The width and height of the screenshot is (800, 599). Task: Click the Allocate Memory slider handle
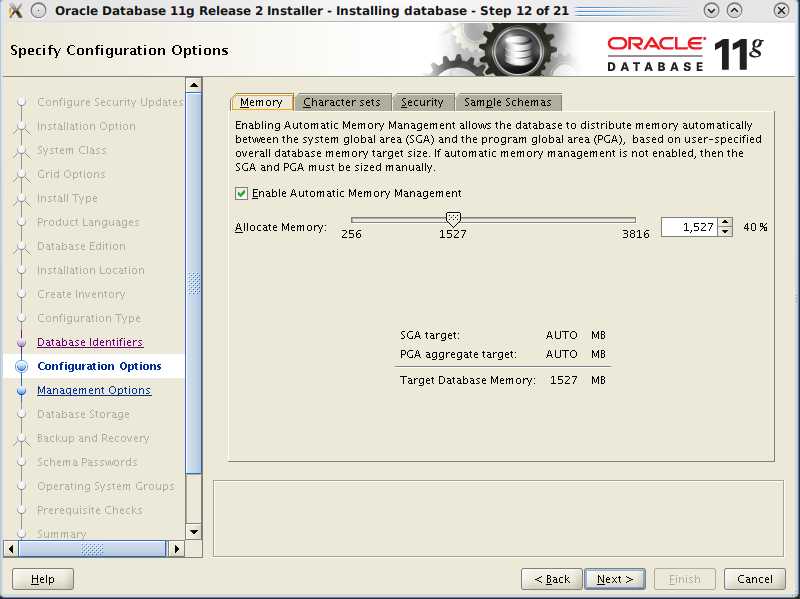(453, 219)
